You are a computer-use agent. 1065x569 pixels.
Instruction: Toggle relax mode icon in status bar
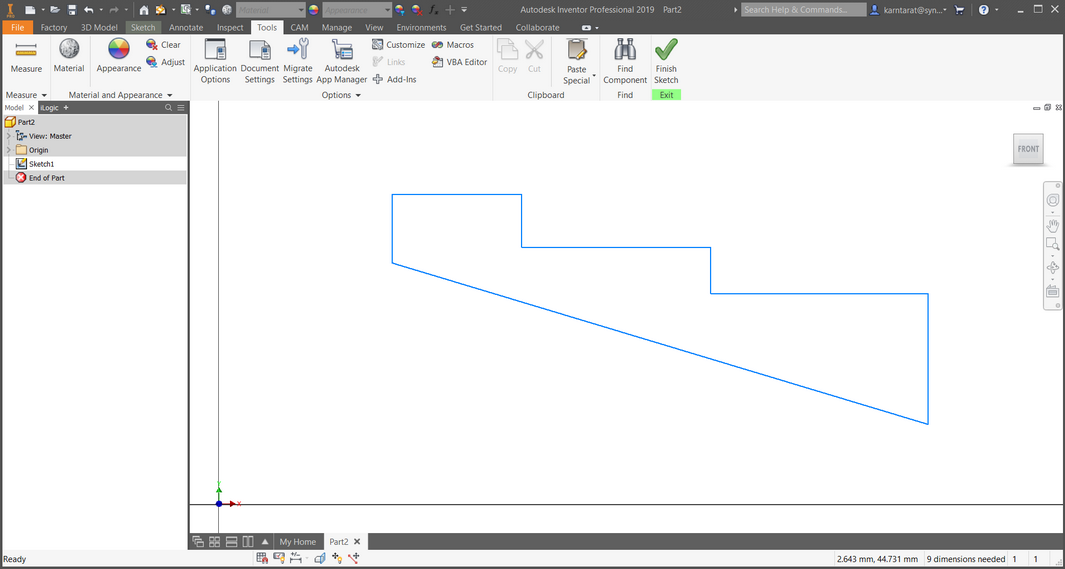tap(353, 558)
